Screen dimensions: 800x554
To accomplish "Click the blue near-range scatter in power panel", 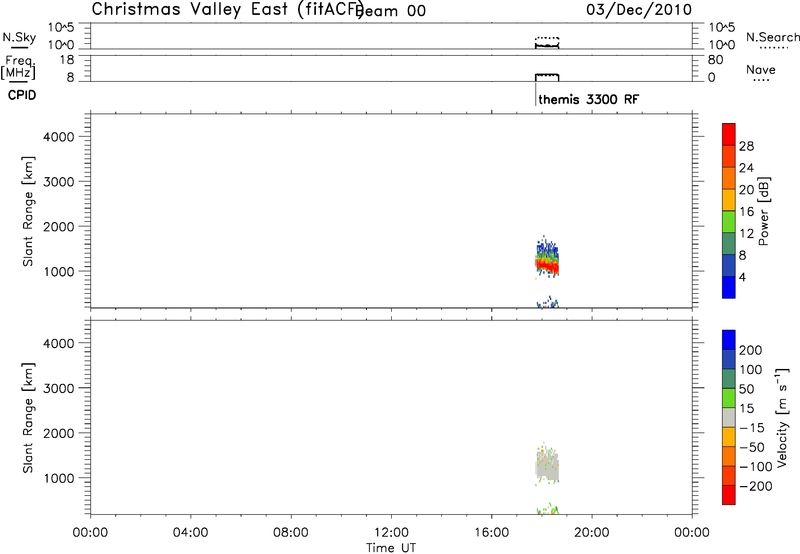I will point(548,303).
